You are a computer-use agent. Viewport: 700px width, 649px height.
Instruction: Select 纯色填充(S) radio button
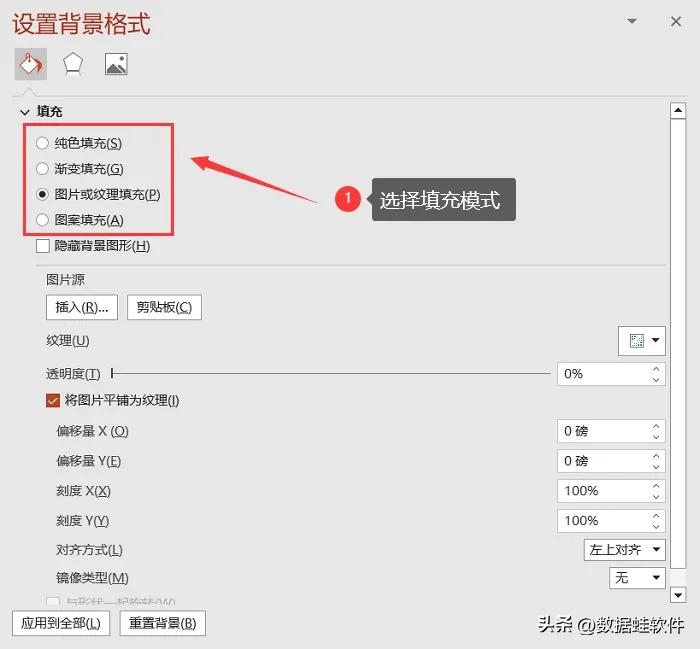[x=42, y=143]
